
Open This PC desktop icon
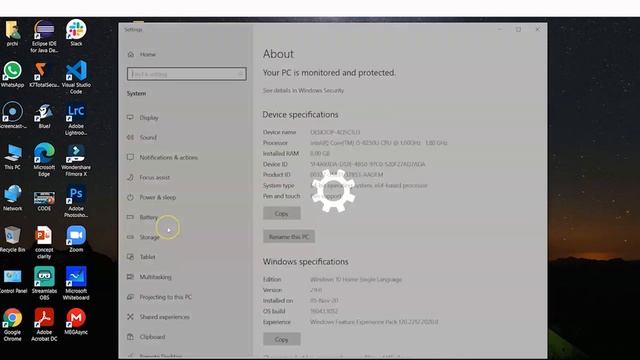click(x=12, y=157)
